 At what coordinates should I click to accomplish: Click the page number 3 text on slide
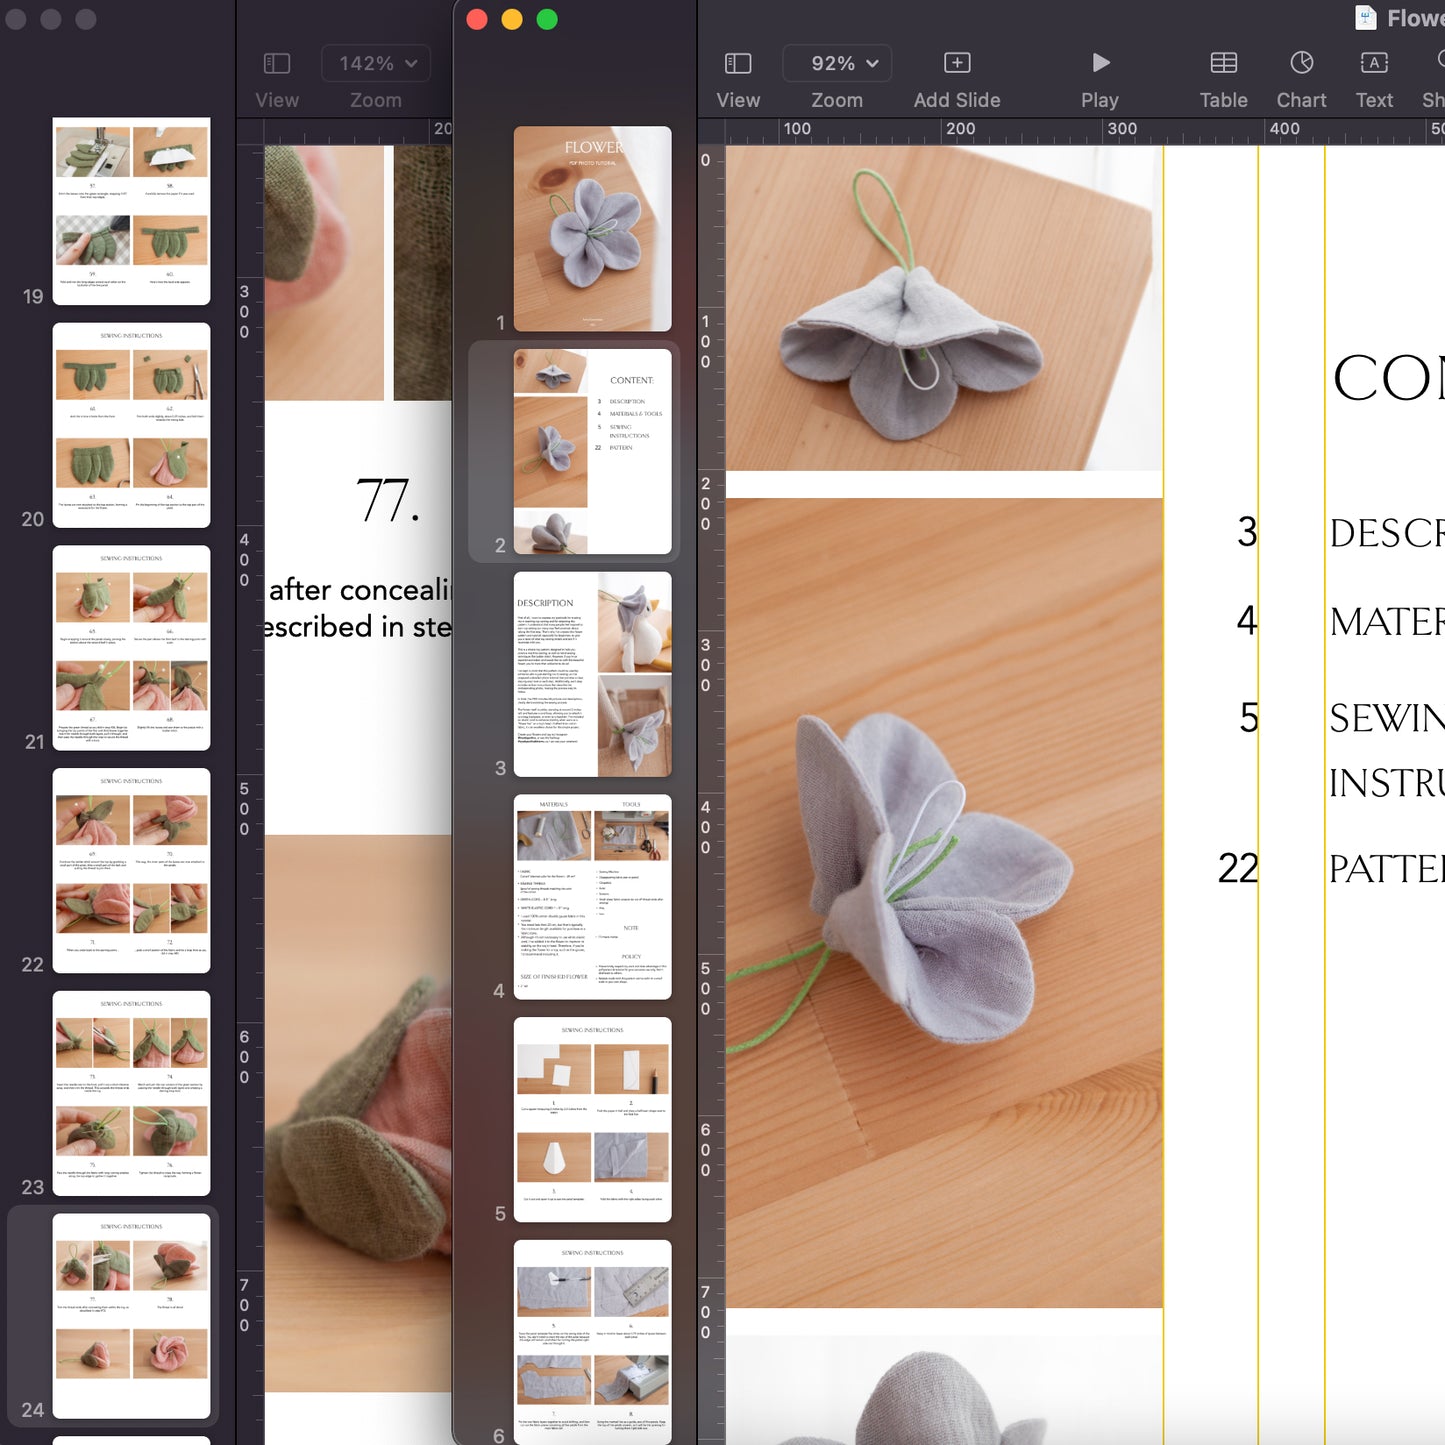coord(1247,532)
